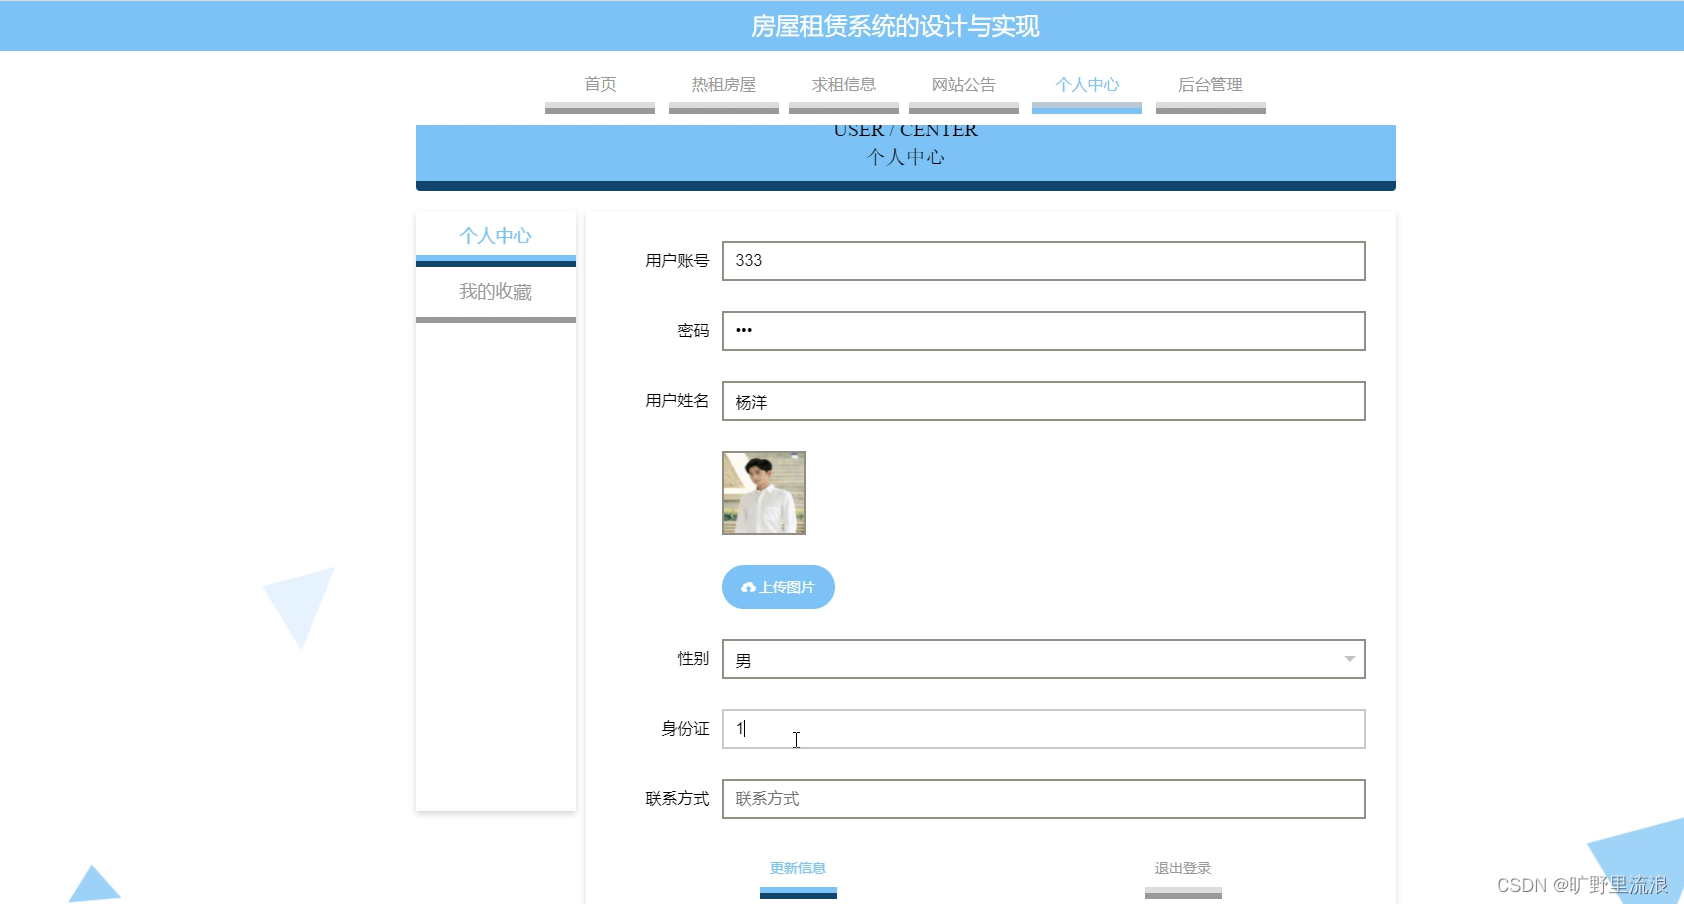The image size is (1684, 904).
Task: Go to the 求租信息 section
Action: [844, 85]
